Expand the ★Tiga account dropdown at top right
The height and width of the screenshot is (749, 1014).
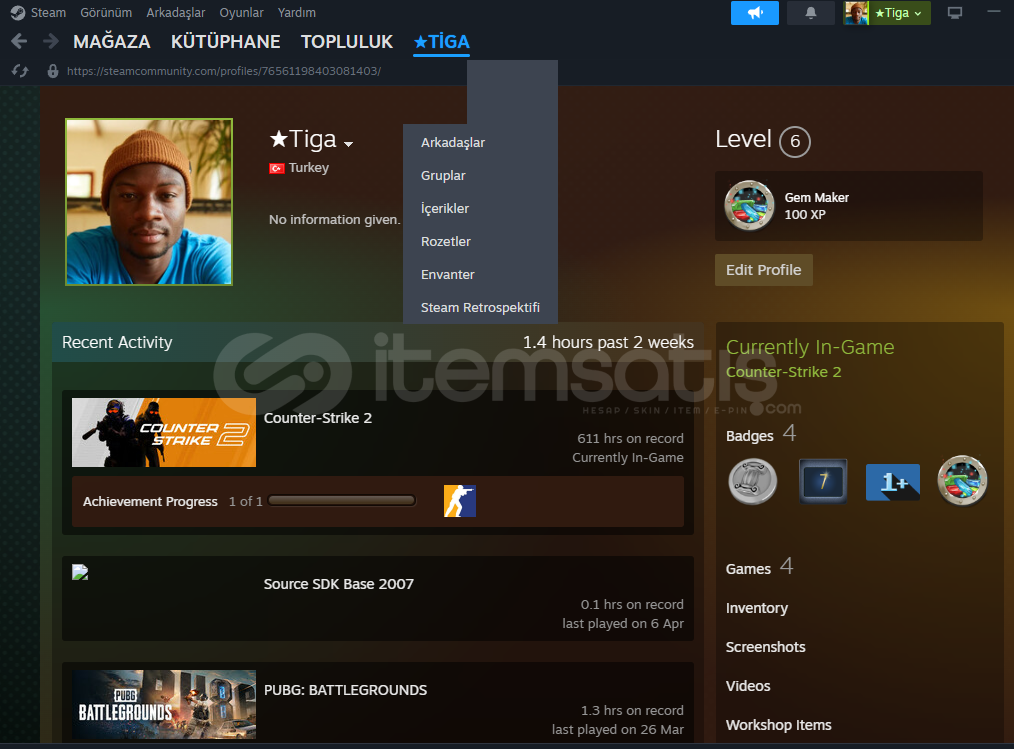pyautogui.click(x=898, y=13)
